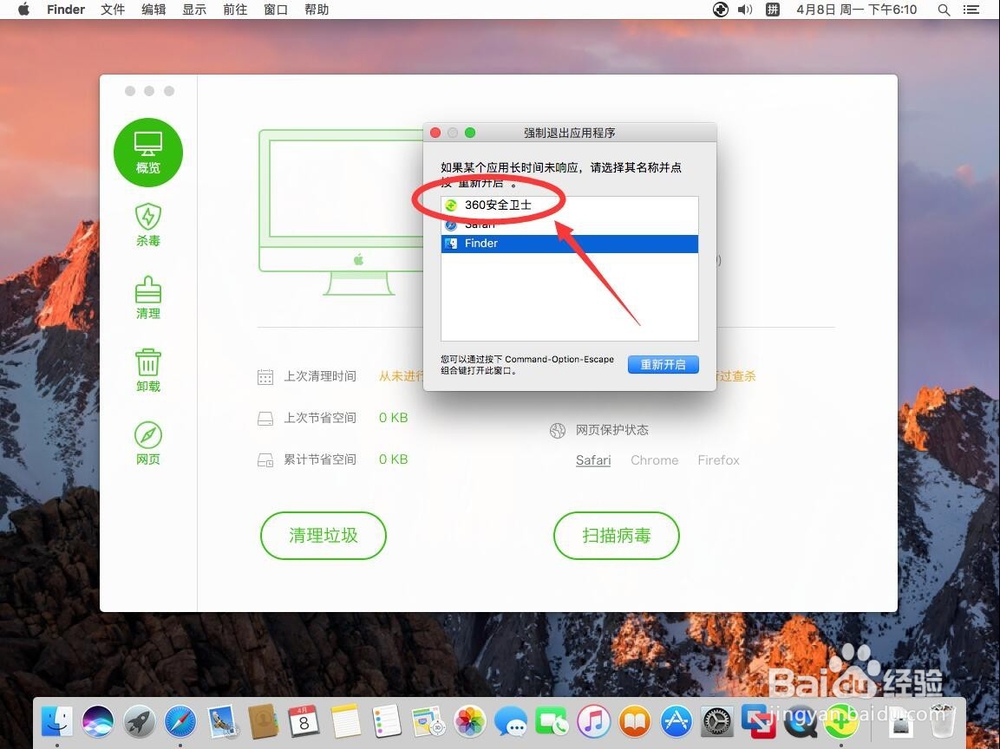Screen dimensions: 1000x749
Task: Open Contacts from the Dock
Action: click(263, 722)
